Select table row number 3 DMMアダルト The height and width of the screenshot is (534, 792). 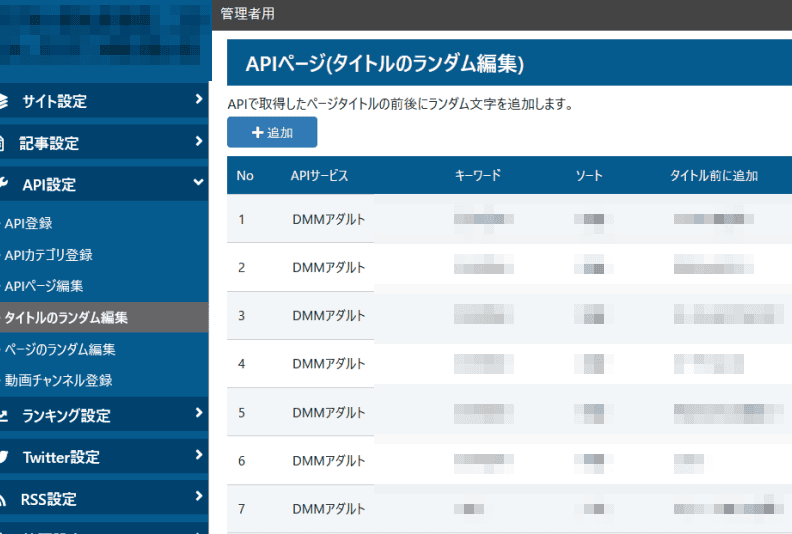point(328,315)
